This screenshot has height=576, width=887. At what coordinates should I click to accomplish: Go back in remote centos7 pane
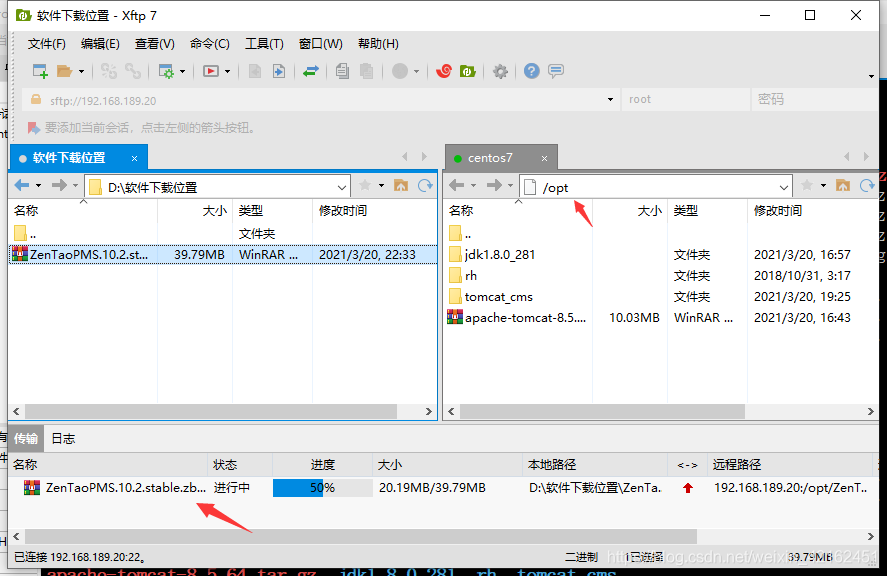(x=457, y=185)
